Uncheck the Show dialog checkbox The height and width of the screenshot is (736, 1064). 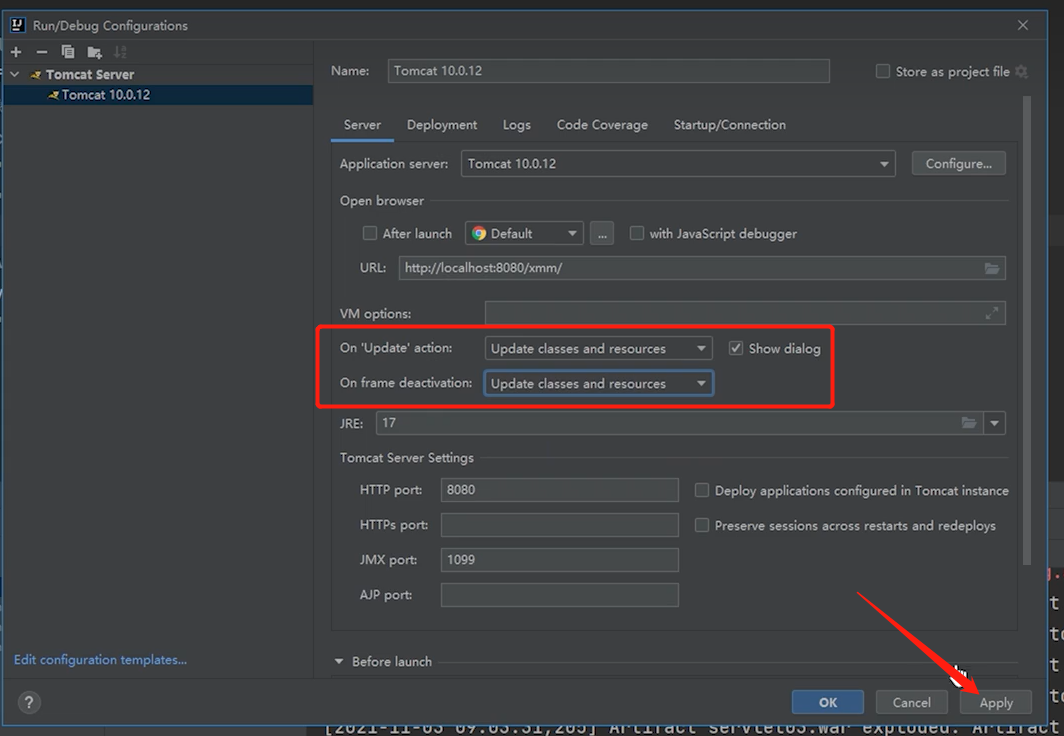pyautogui.click(x=736, y=348)
